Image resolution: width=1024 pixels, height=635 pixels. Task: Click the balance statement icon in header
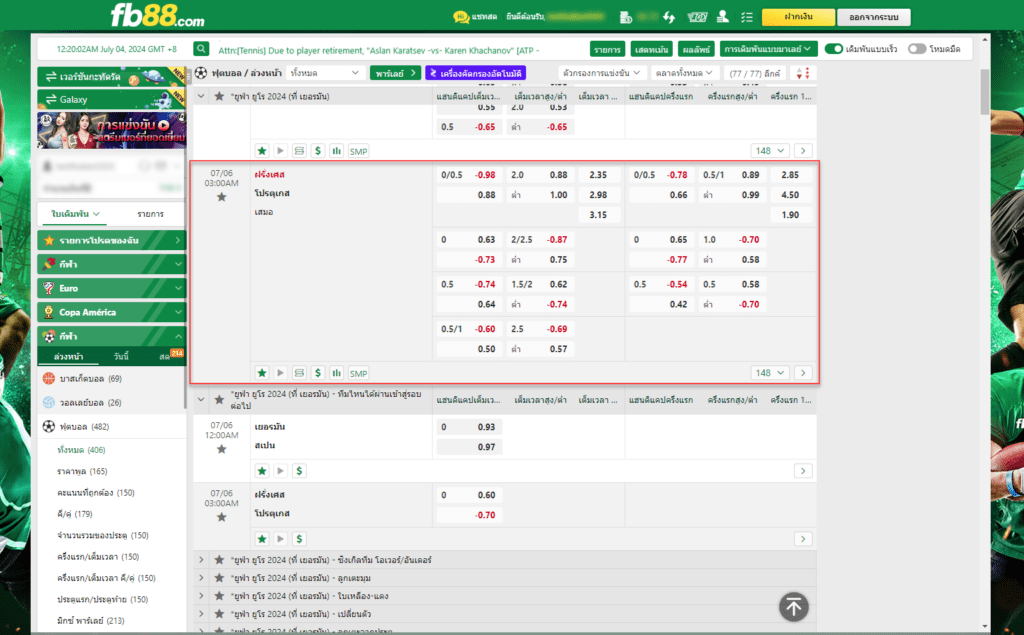tap(625, 17)
